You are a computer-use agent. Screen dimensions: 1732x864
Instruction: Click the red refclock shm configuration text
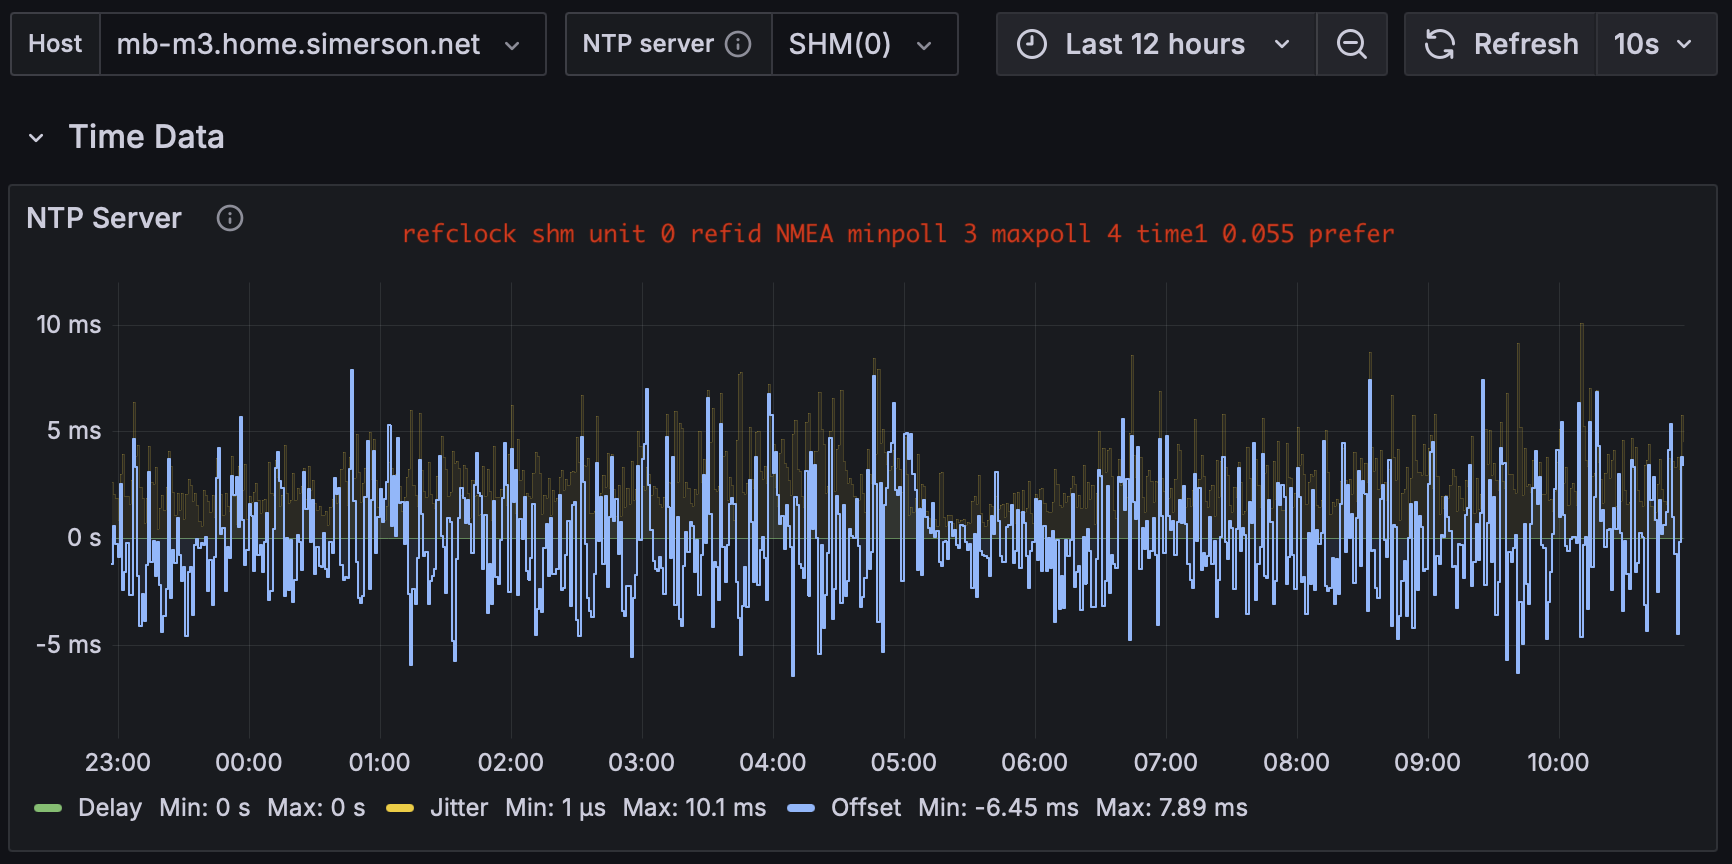tap(898, 234)
